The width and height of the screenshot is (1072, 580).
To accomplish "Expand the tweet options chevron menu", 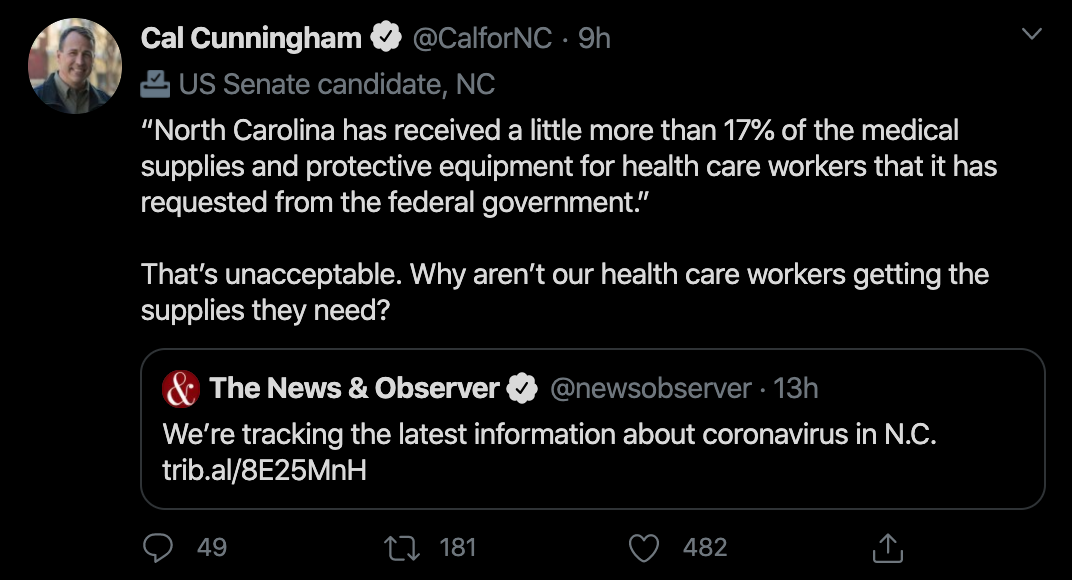I will pyautogui.click(x=1030, y=35).
